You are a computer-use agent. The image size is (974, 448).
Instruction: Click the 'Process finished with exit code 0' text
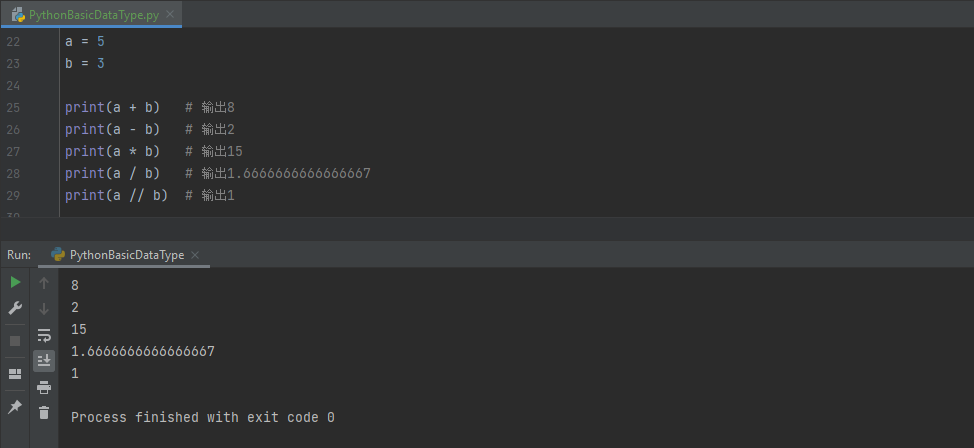click(202, 417)
